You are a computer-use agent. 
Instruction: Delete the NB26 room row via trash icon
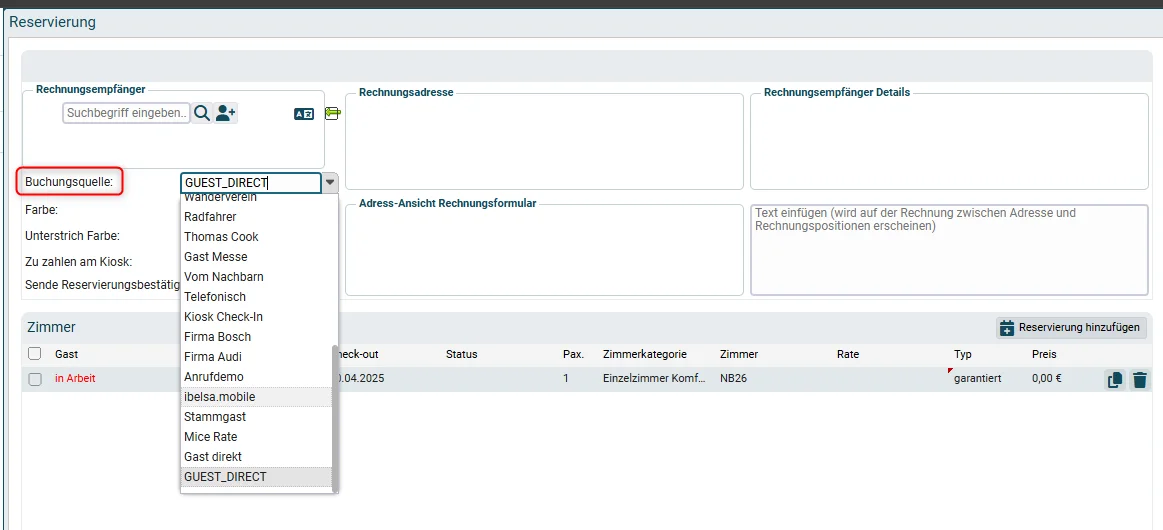1140,380
